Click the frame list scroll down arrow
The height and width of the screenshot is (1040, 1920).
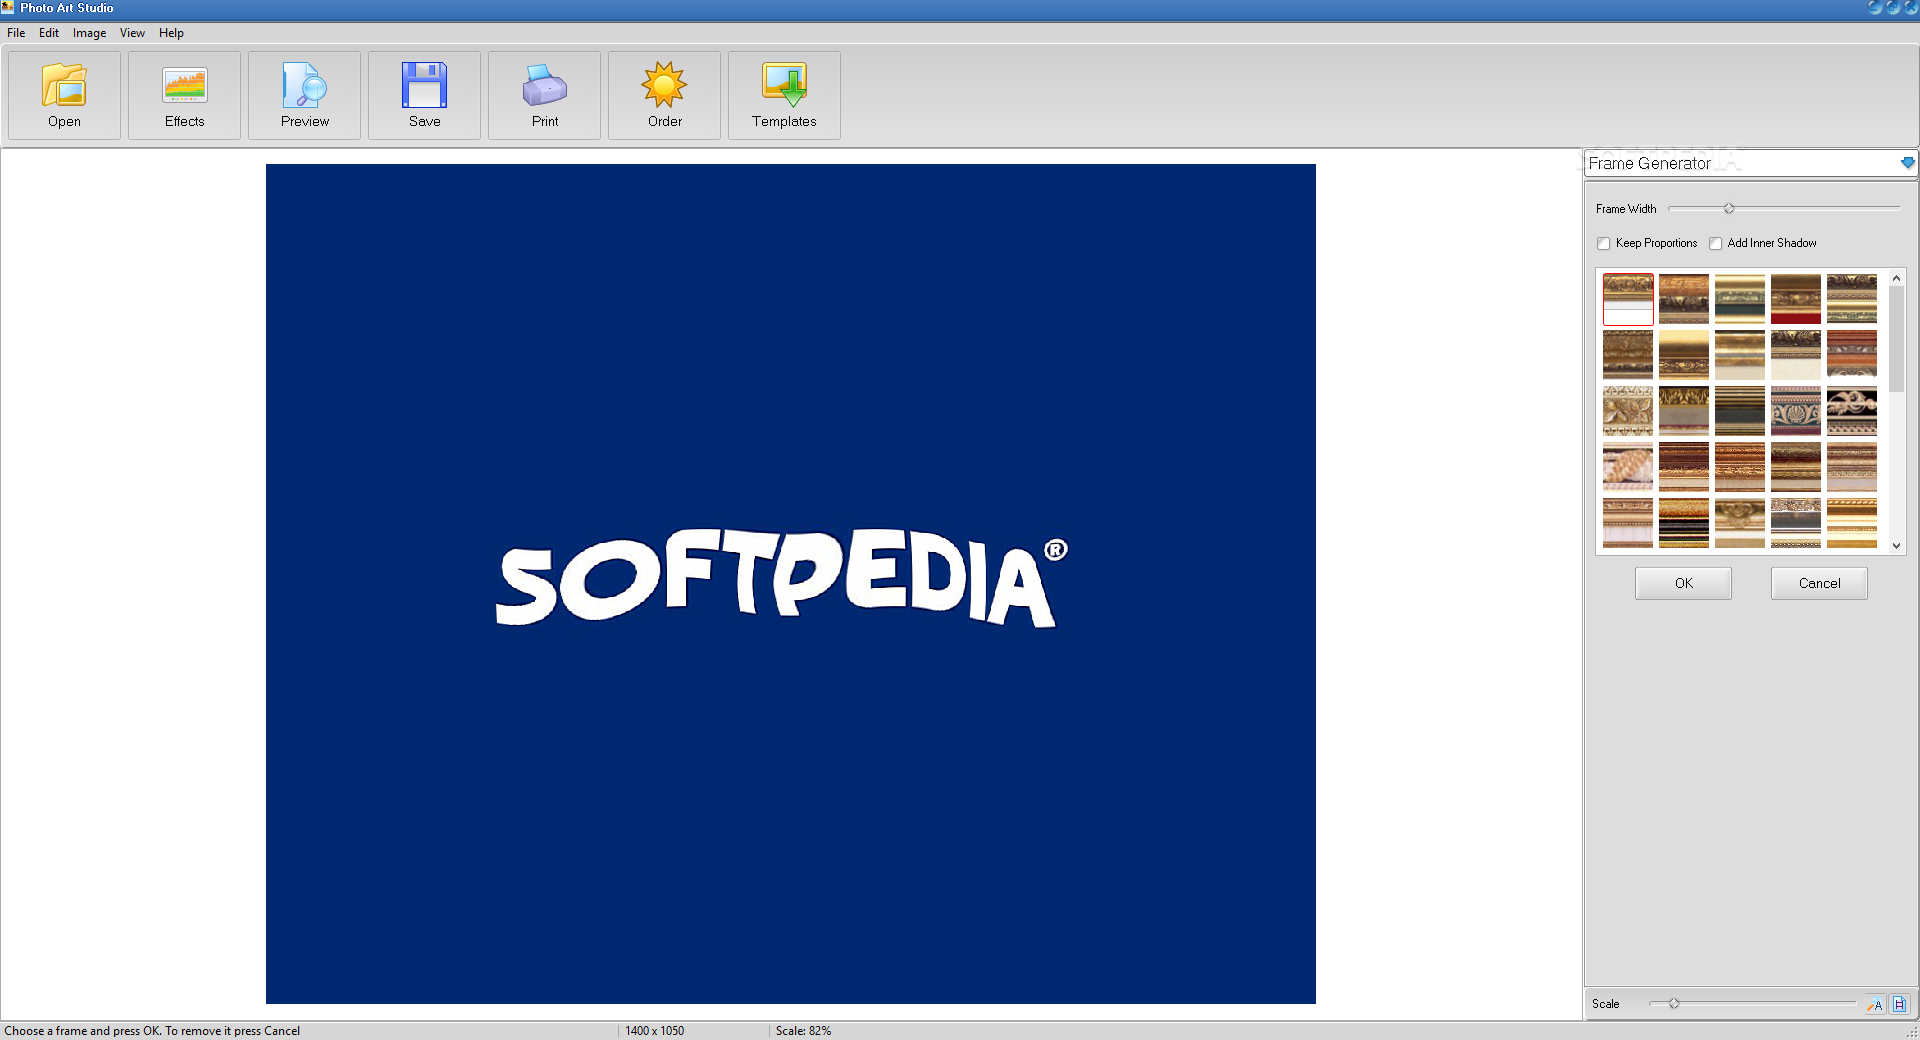click(x=1896, y=545)
